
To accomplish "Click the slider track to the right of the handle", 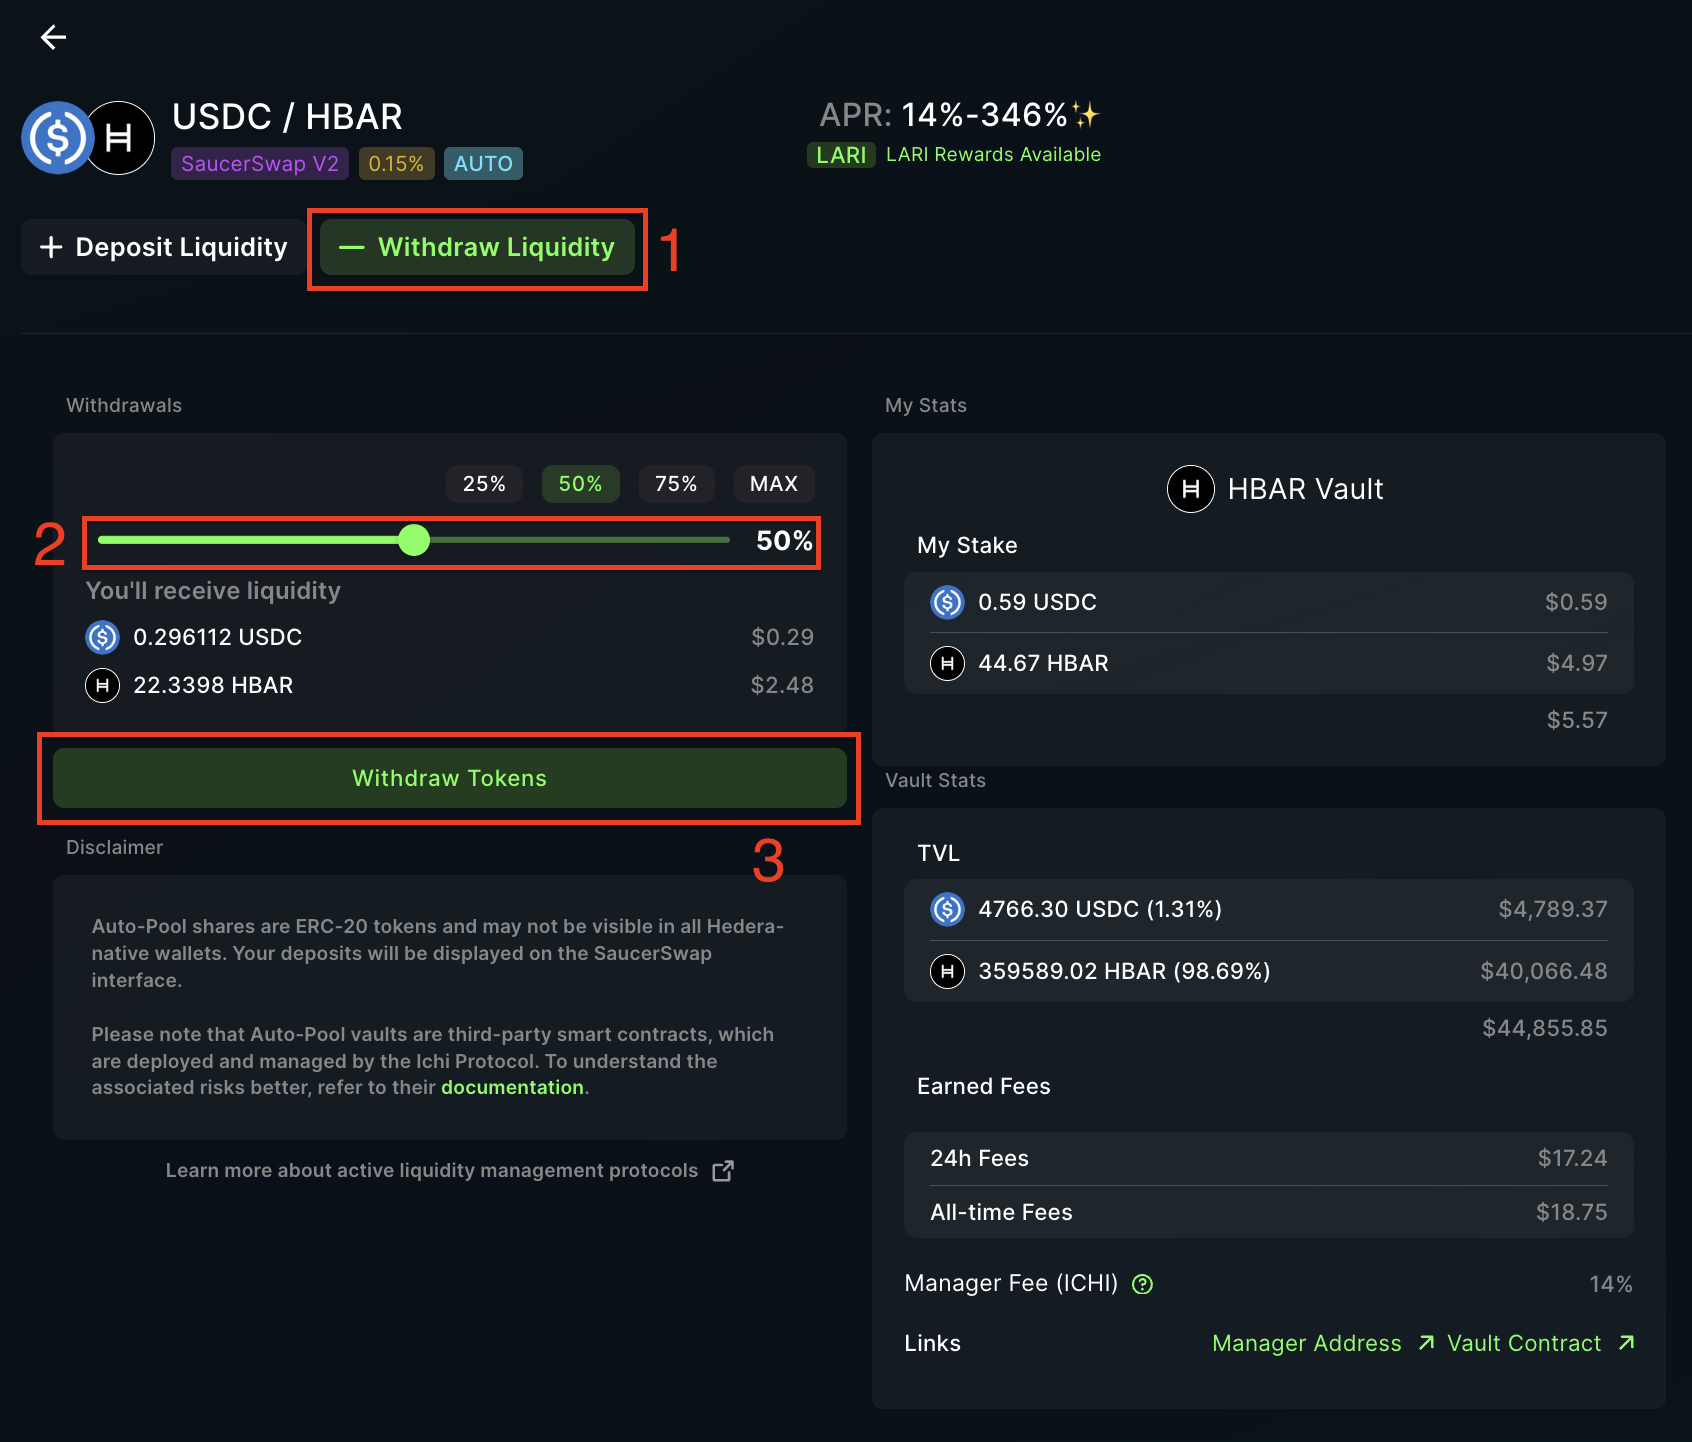I will coord(580,540).
